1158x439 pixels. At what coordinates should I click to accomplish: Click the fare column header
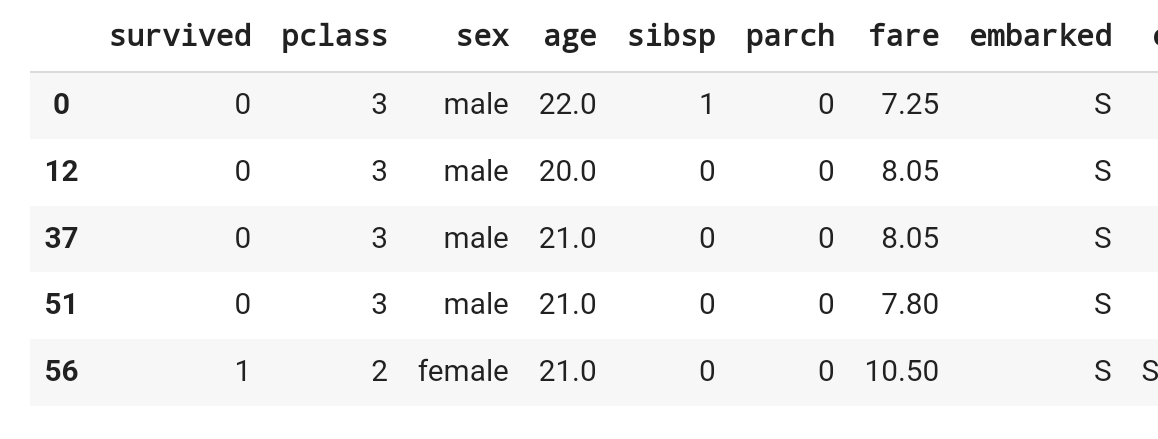click(904, 35)
